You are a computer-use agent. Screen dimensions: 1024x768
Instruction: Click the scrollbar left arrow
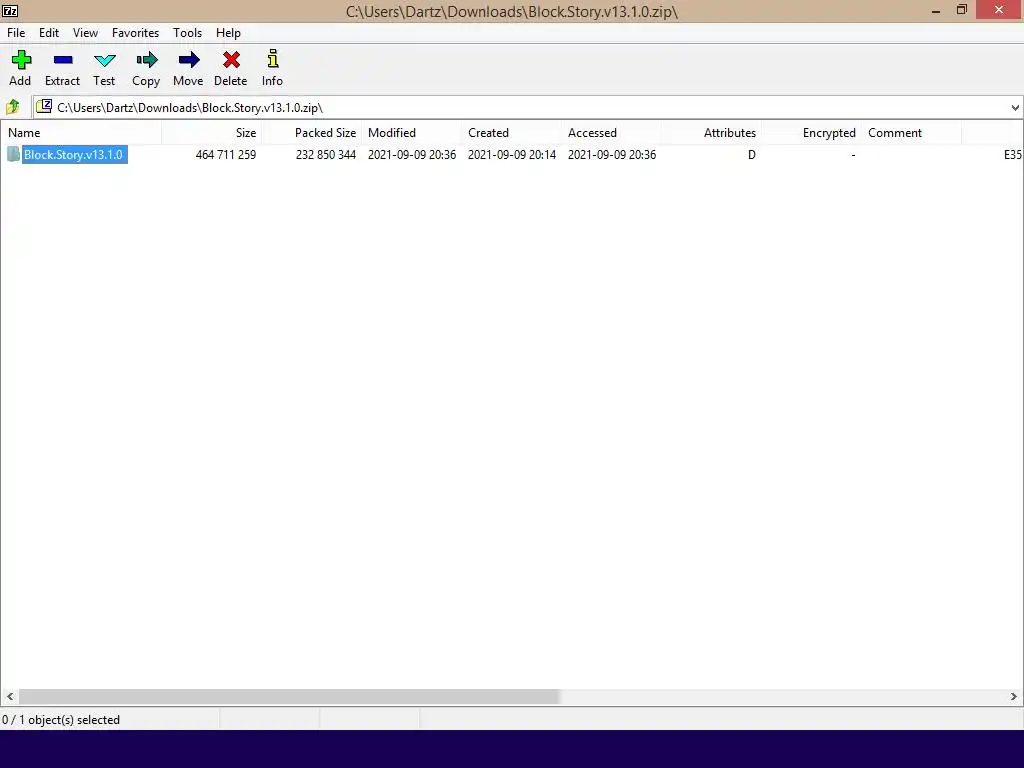coord(9,696)
